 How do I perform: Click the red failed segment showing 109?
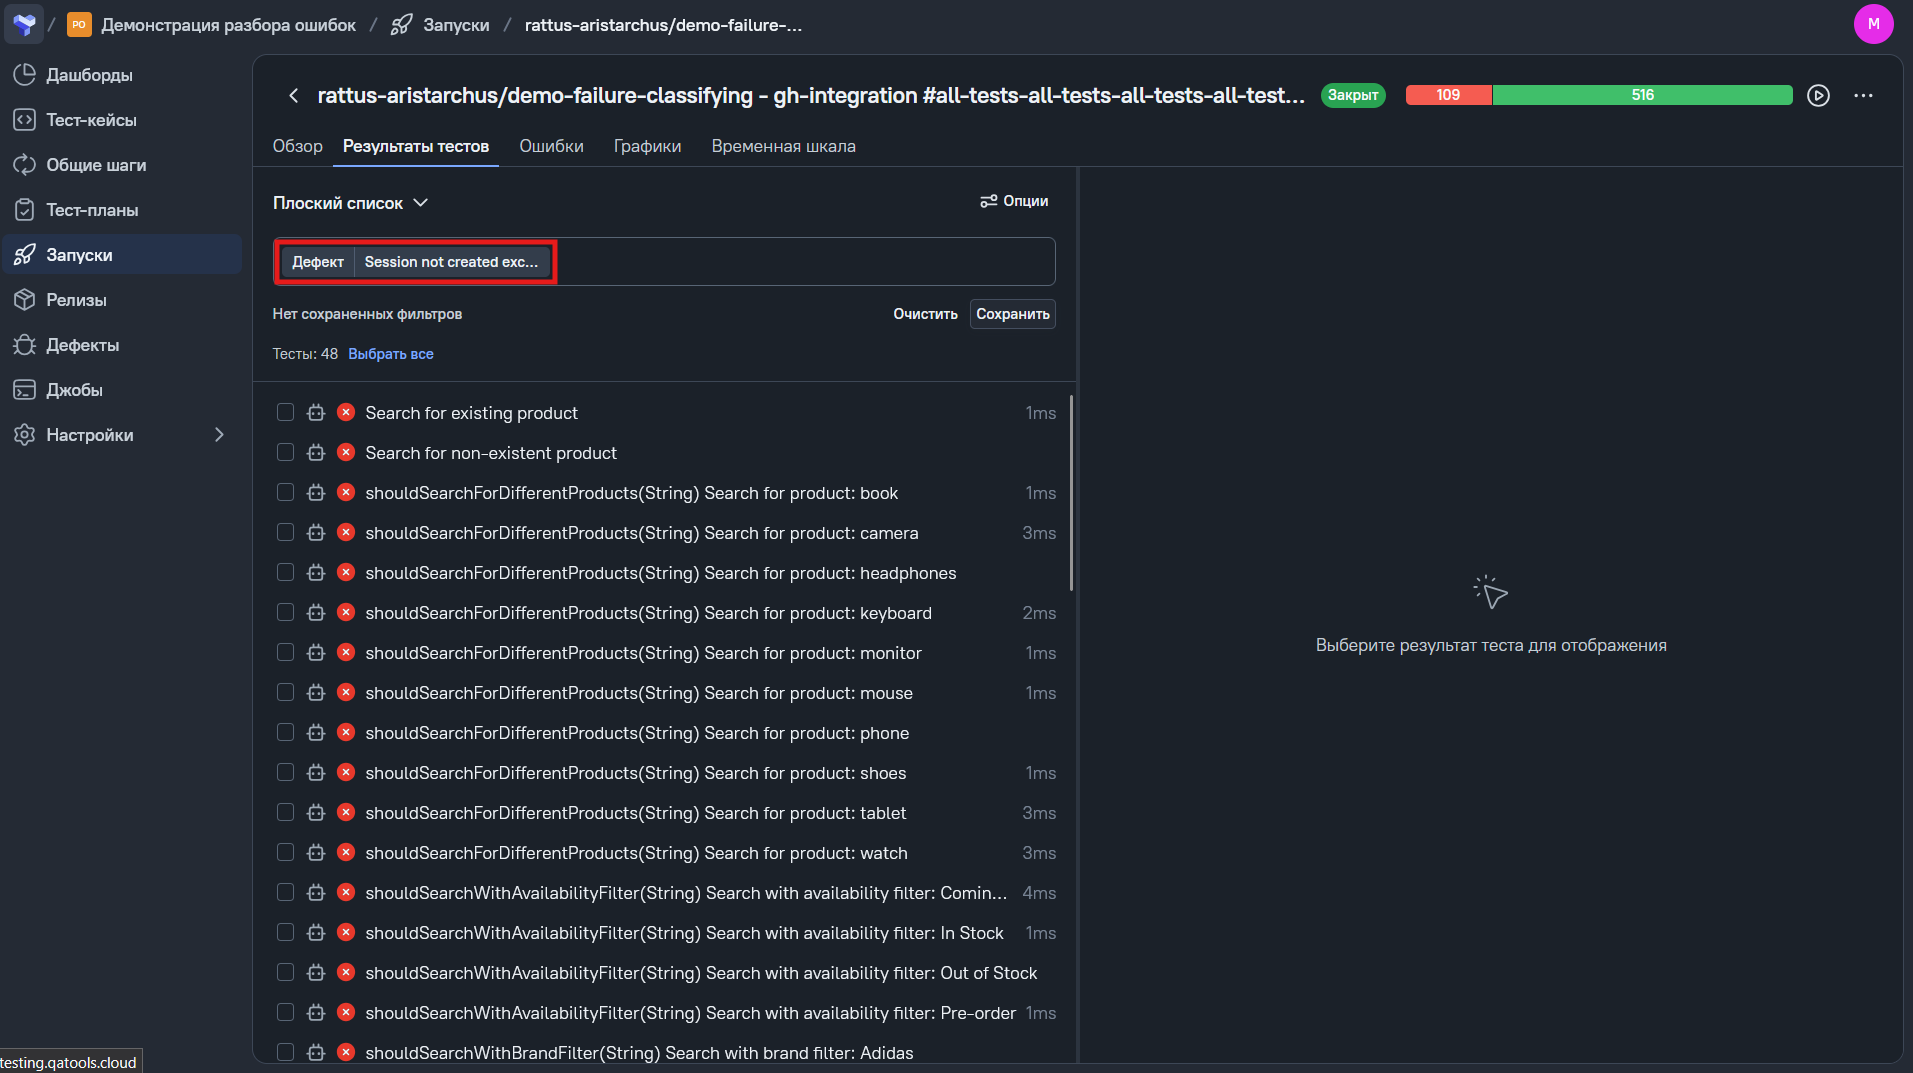[1448, 95]
